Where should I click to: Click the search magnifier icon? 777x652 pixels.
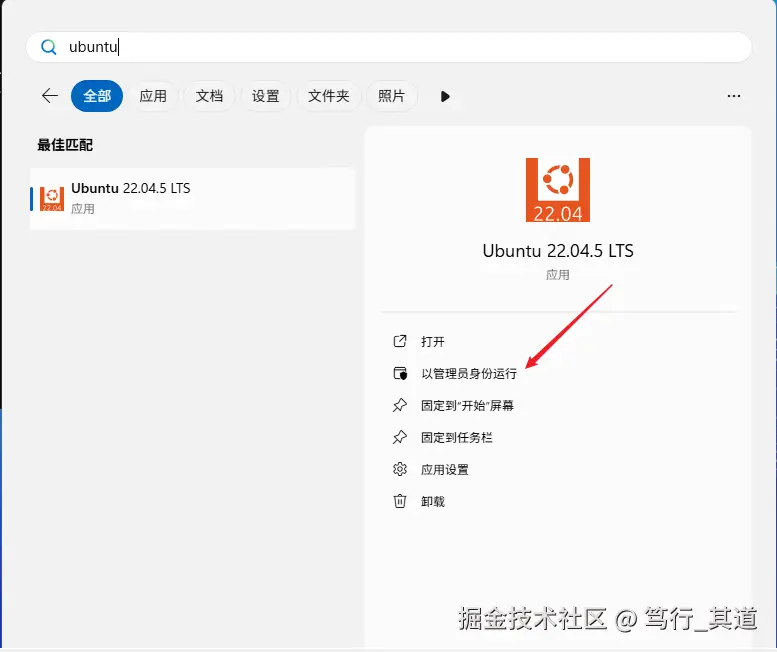click(x=49, y=47)
